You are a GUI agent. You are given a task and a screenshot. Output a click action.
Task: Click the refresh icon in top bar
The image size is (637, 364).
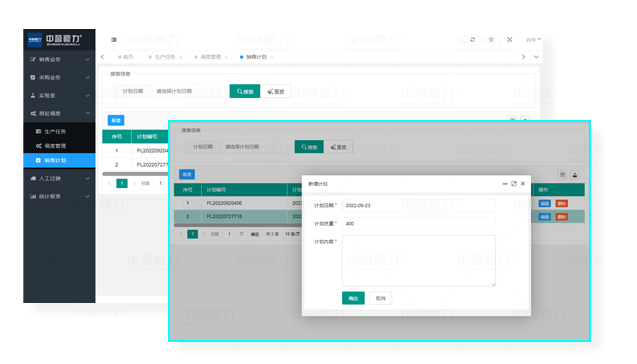[x=472, y=39]
